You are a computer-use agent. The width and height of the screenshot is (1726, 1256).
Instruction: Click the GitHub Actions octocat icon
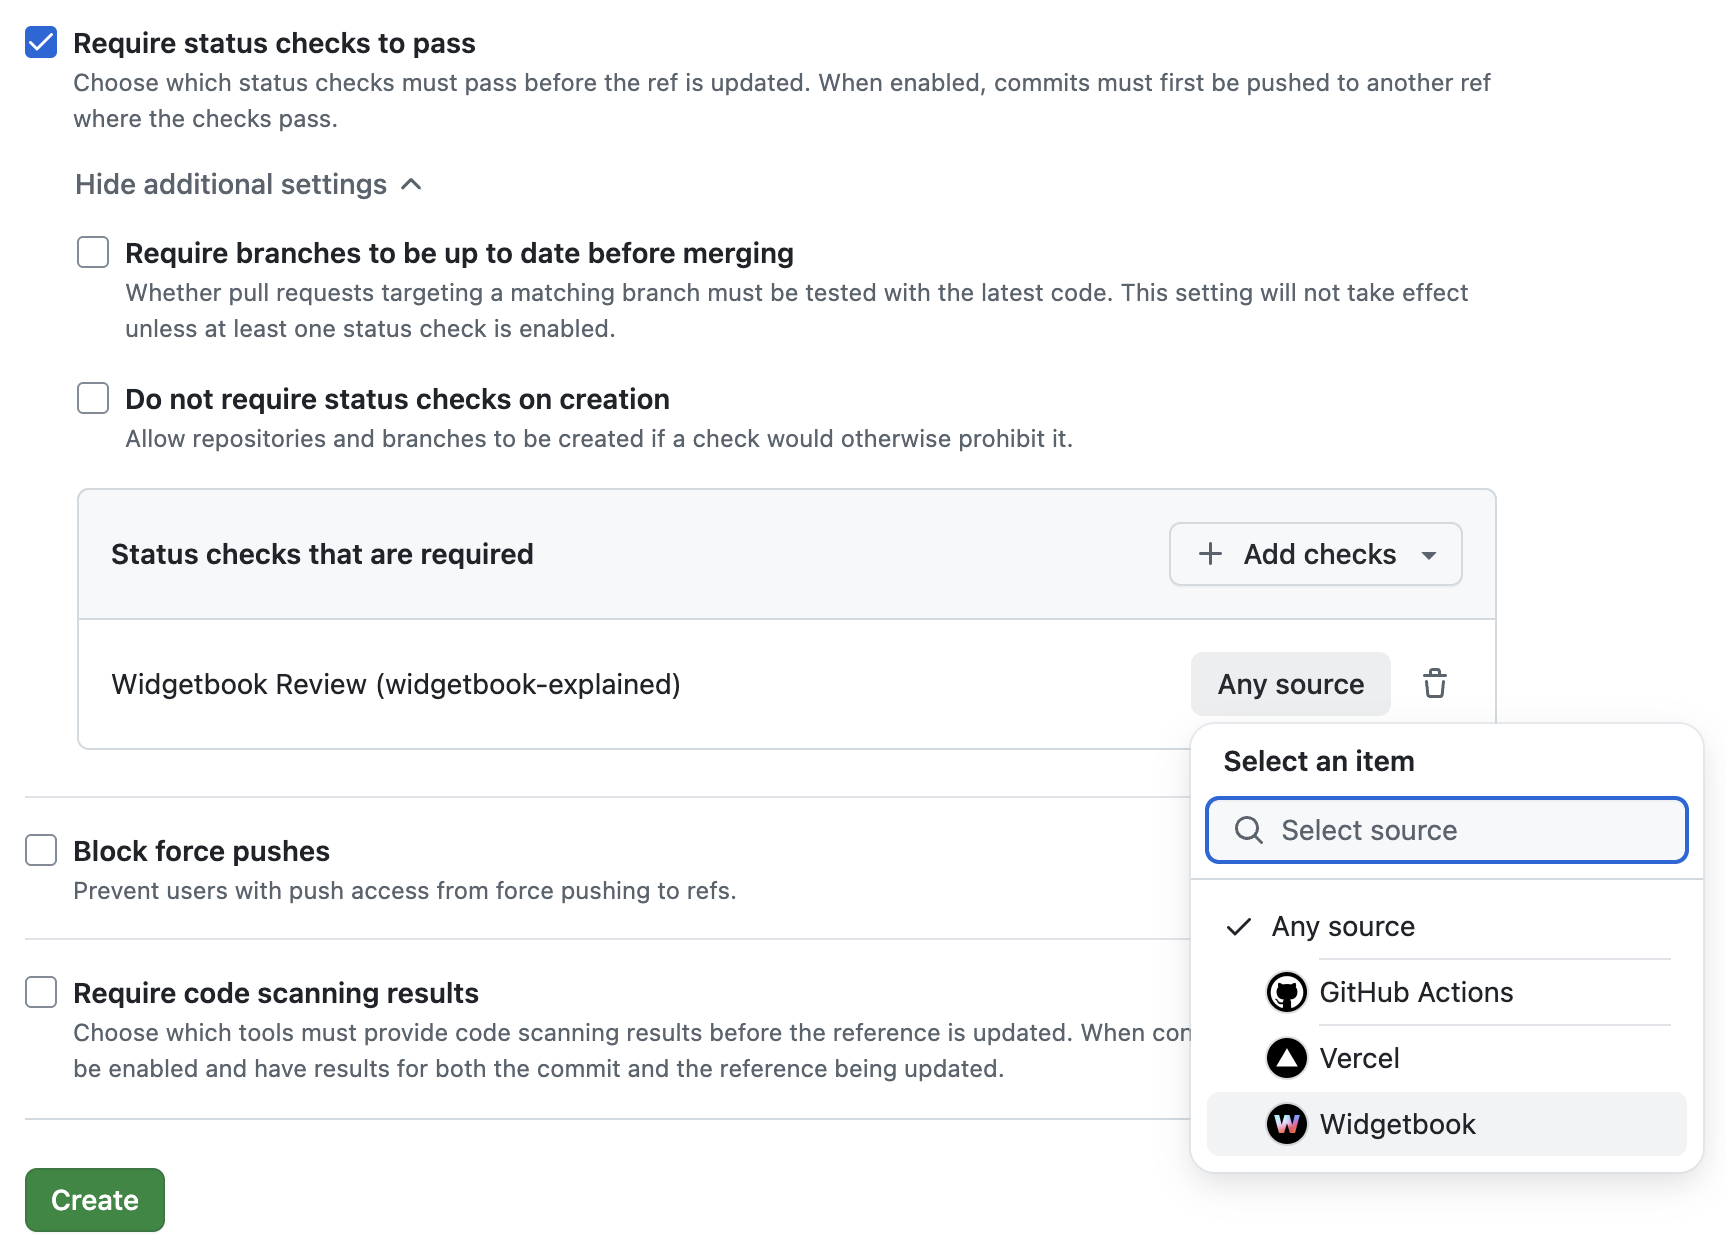(1286, 992)
